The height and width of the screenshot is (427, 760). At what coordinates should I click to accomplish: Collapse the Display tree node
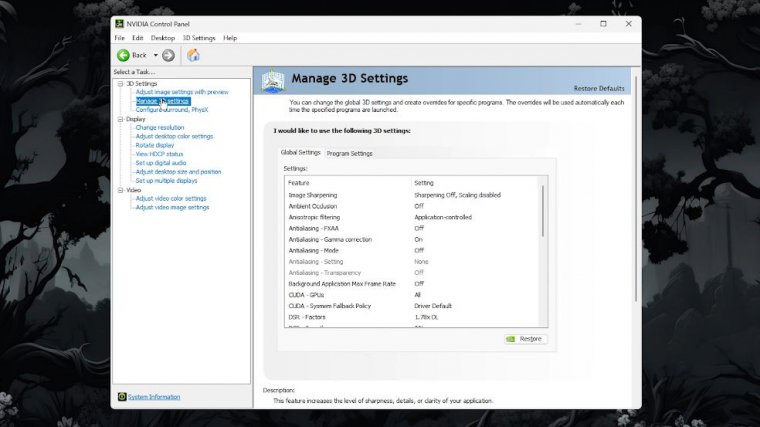tap(120, 119)
